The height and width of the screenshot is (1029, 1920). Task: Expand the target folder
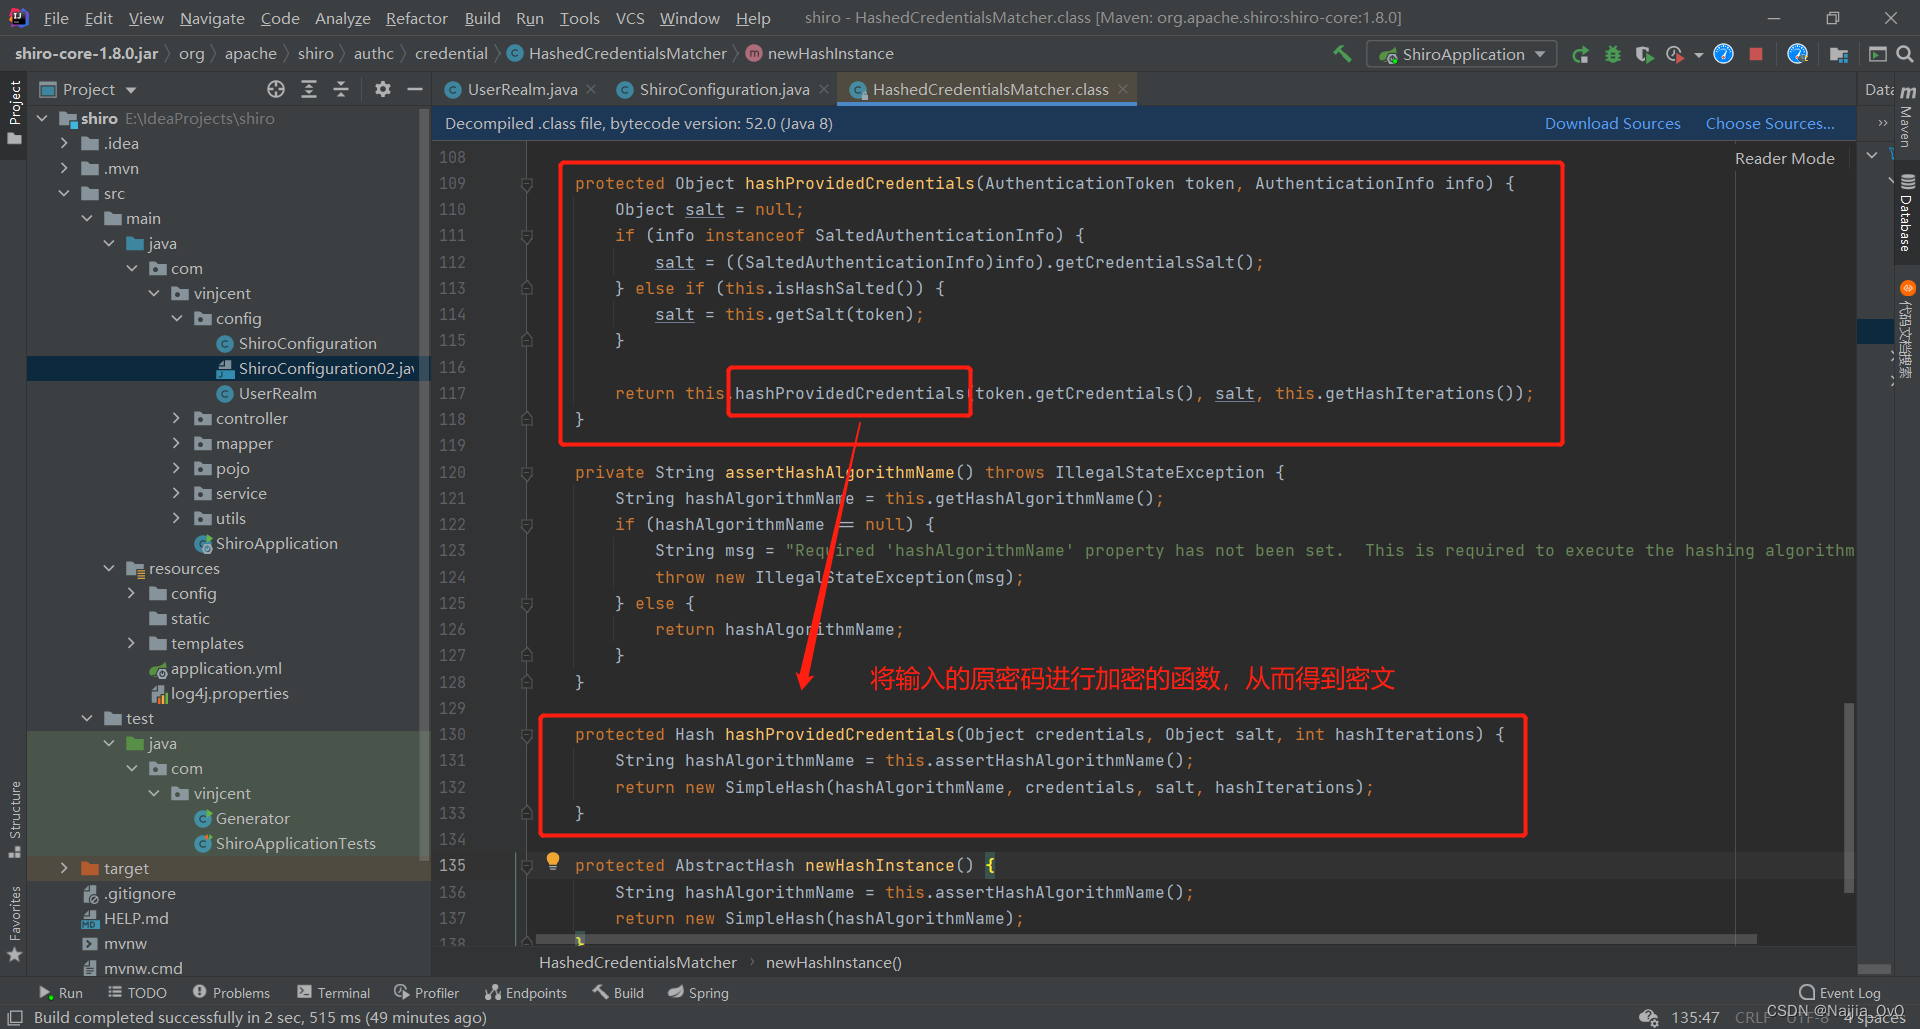(x=64, y=868)
